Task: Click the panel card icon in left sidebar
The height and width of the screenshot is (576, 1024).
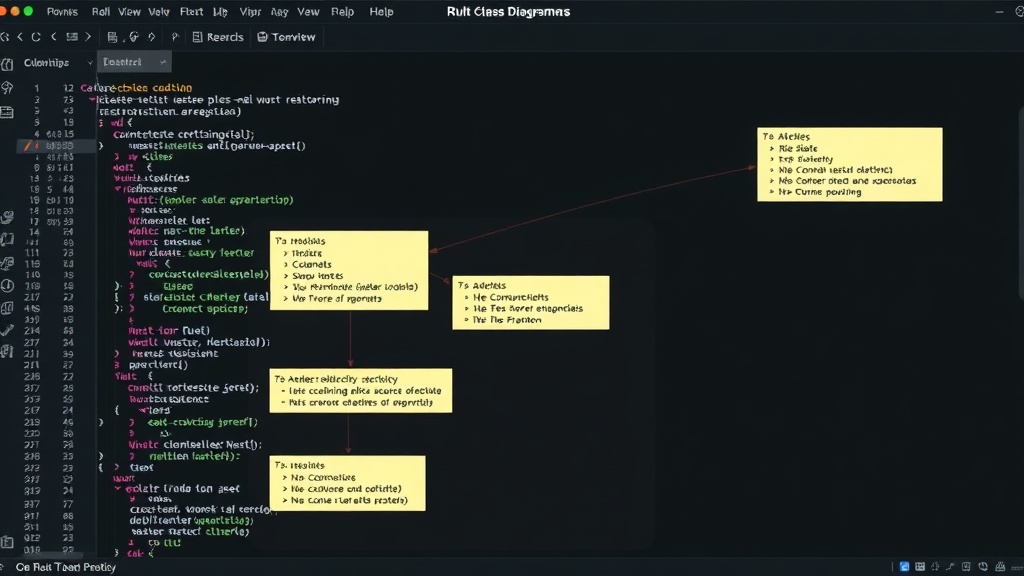Action: point(7,112)
